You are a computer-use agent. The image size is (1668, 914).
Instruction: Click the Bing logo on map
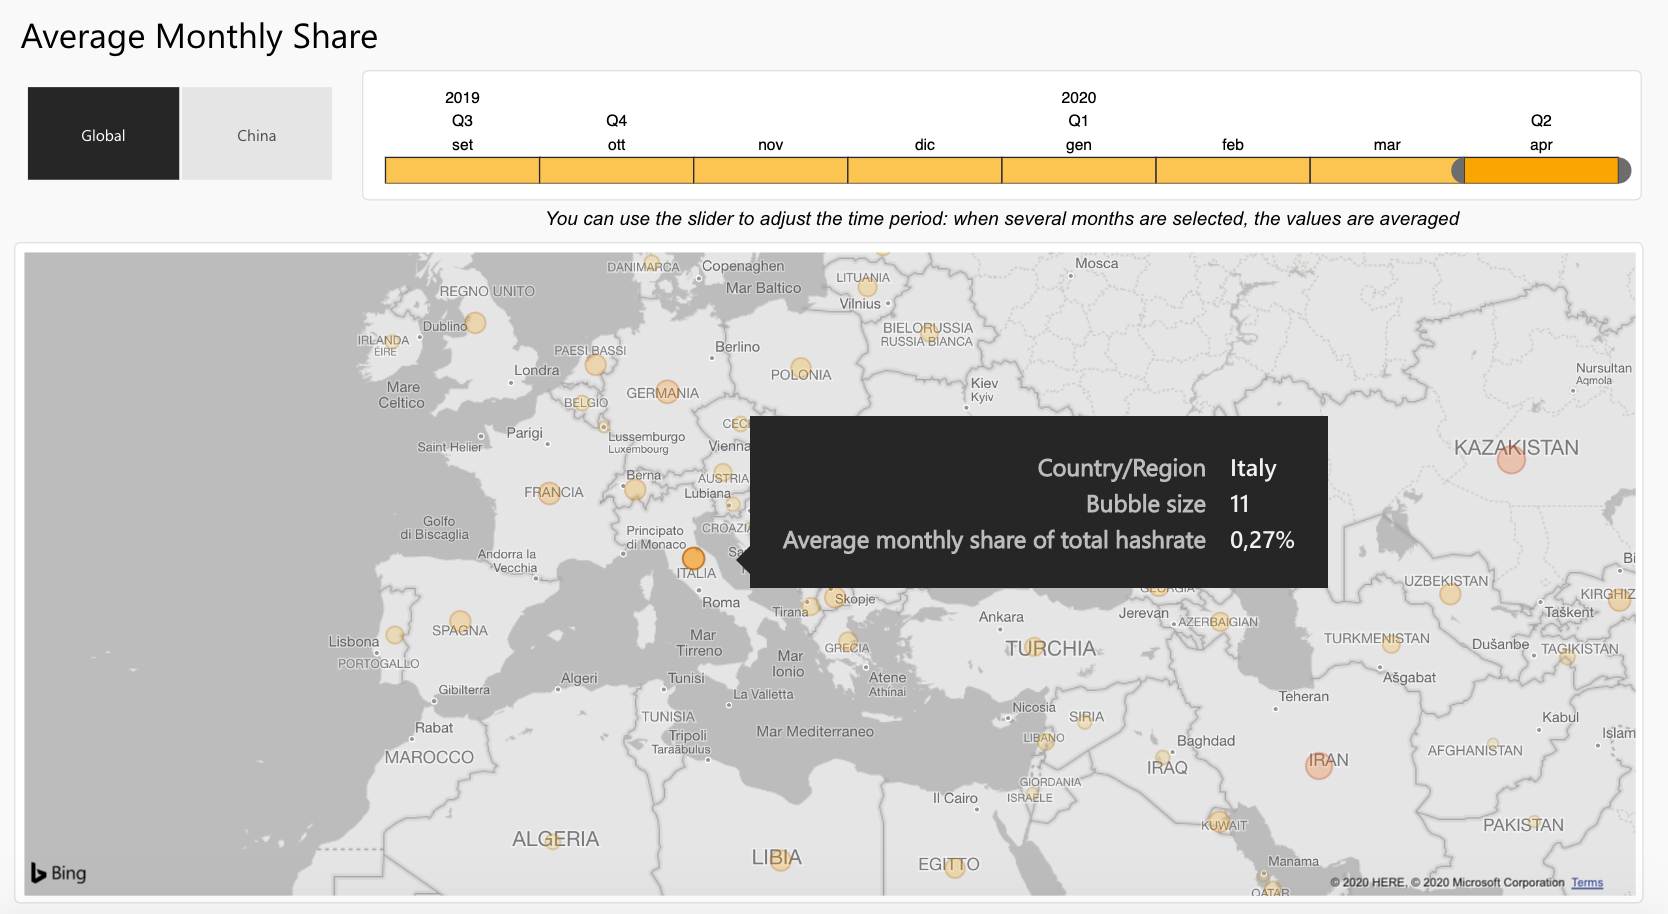pos(58,873)
